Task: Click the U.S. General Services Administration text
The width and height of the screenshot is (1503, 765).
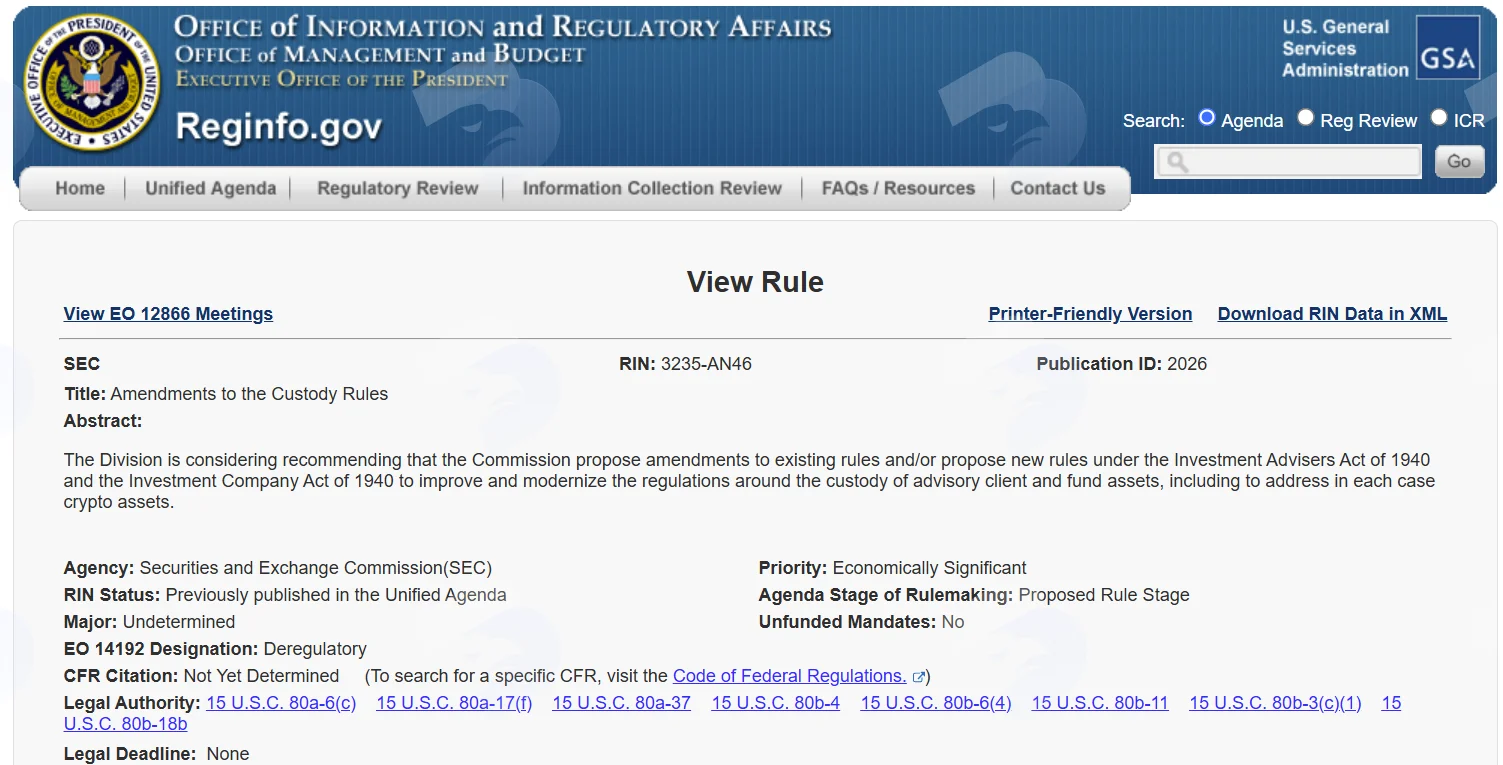Action: click(x=1345, y=48)
